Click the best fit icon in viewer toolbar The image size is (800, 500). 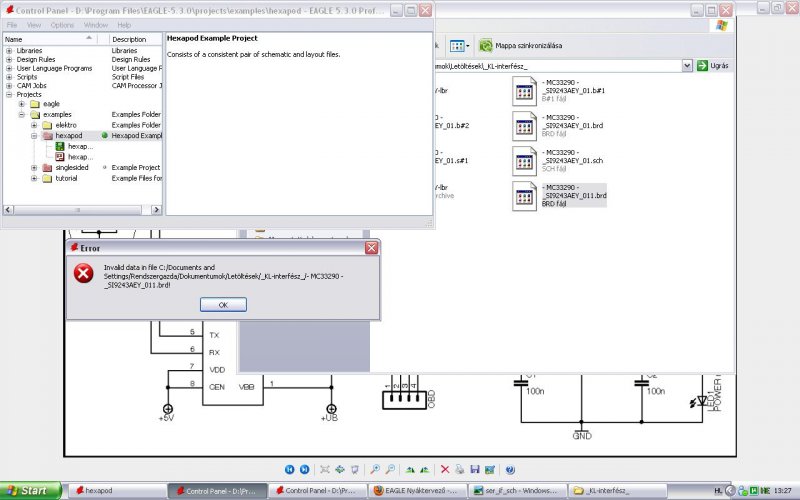pyautogui.click(x=325, y=469)
